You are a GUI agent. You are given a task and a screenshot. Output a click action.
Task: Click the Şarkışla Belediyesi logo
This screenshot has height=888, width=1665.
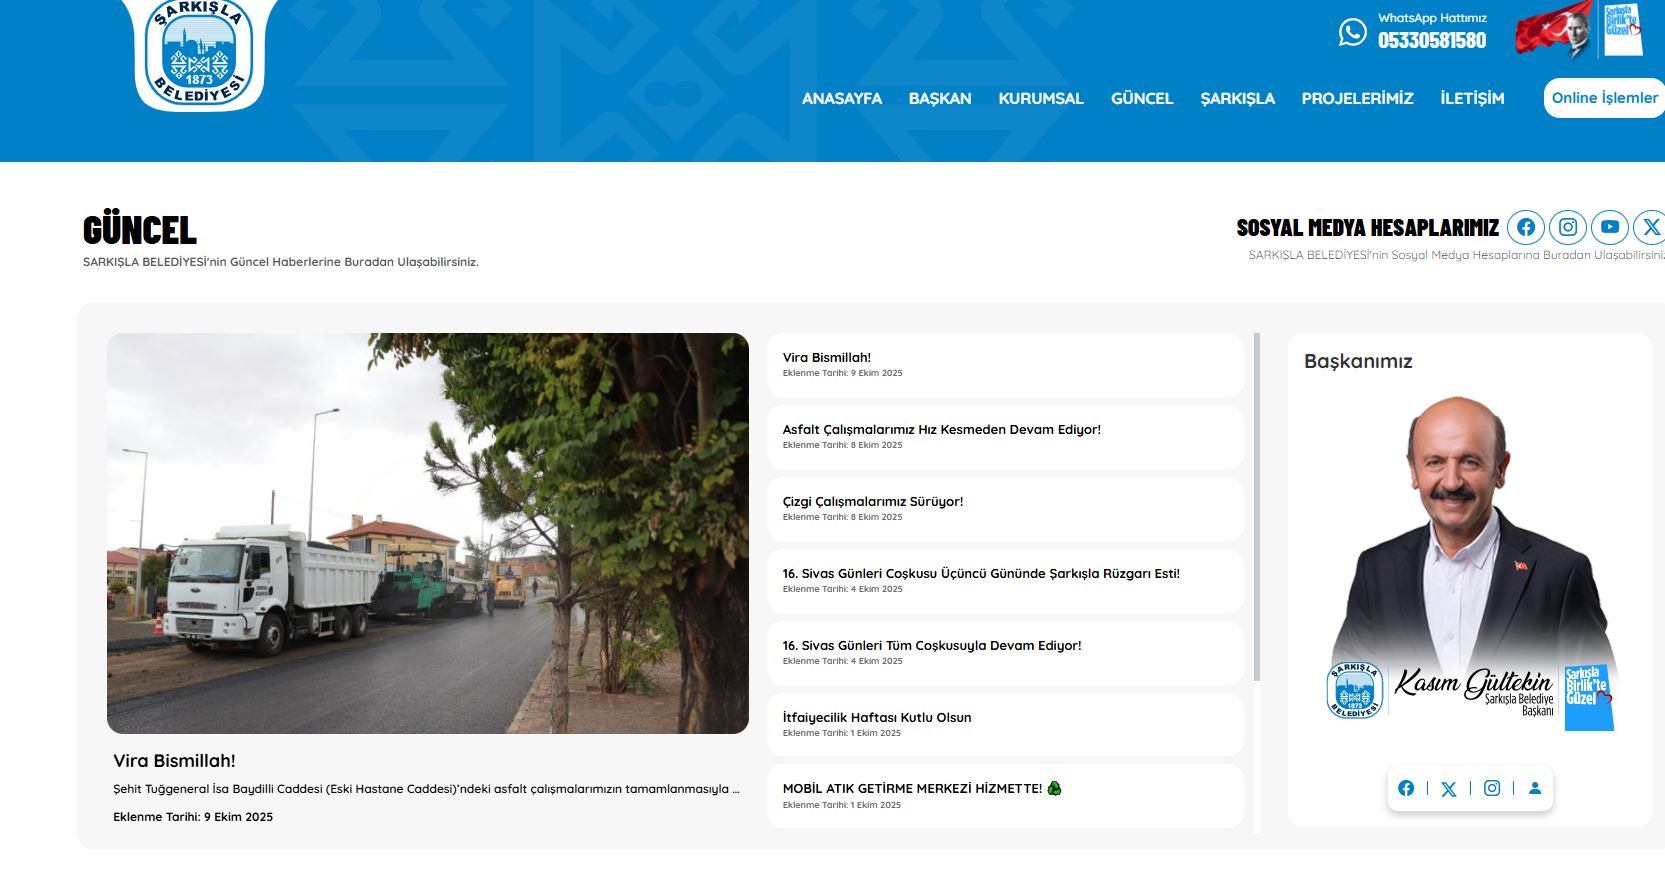(199, 52)
